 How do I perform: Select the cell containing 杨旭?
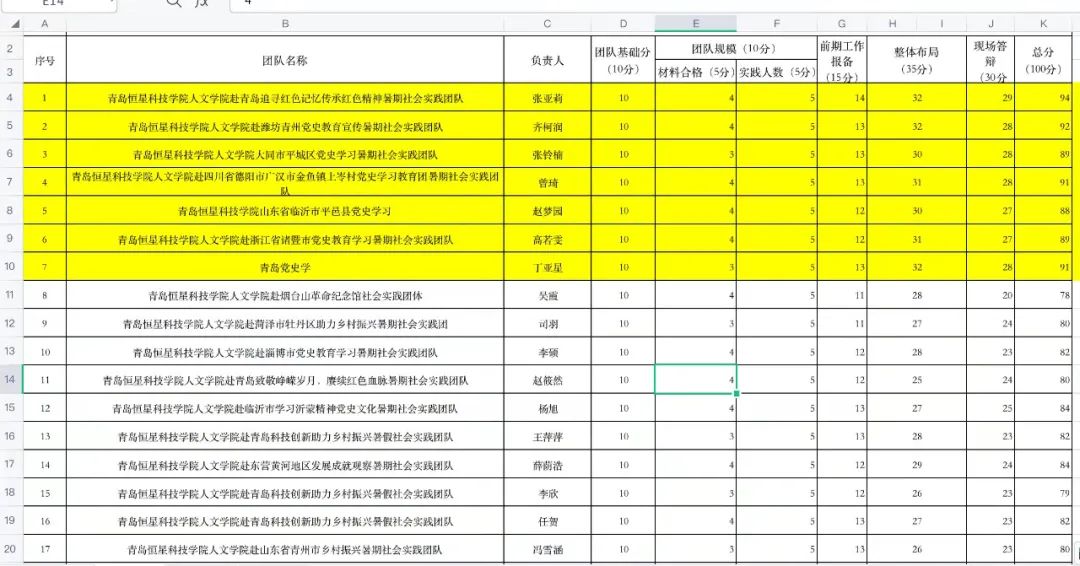[547, 408]
